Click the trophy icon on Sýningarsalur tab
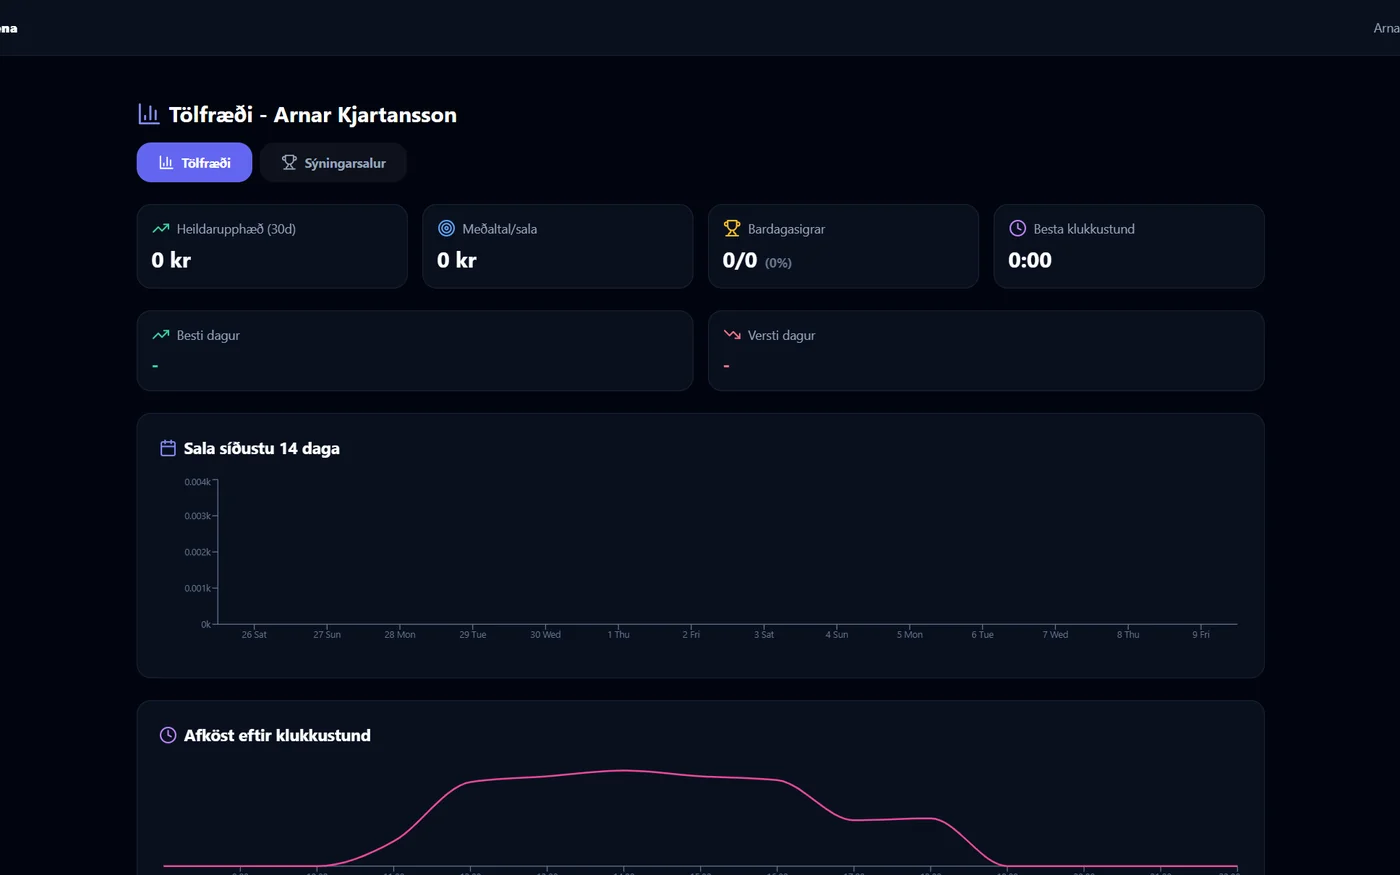The image size is (1400, 875). pyautogui.click(x=289, y=163)
